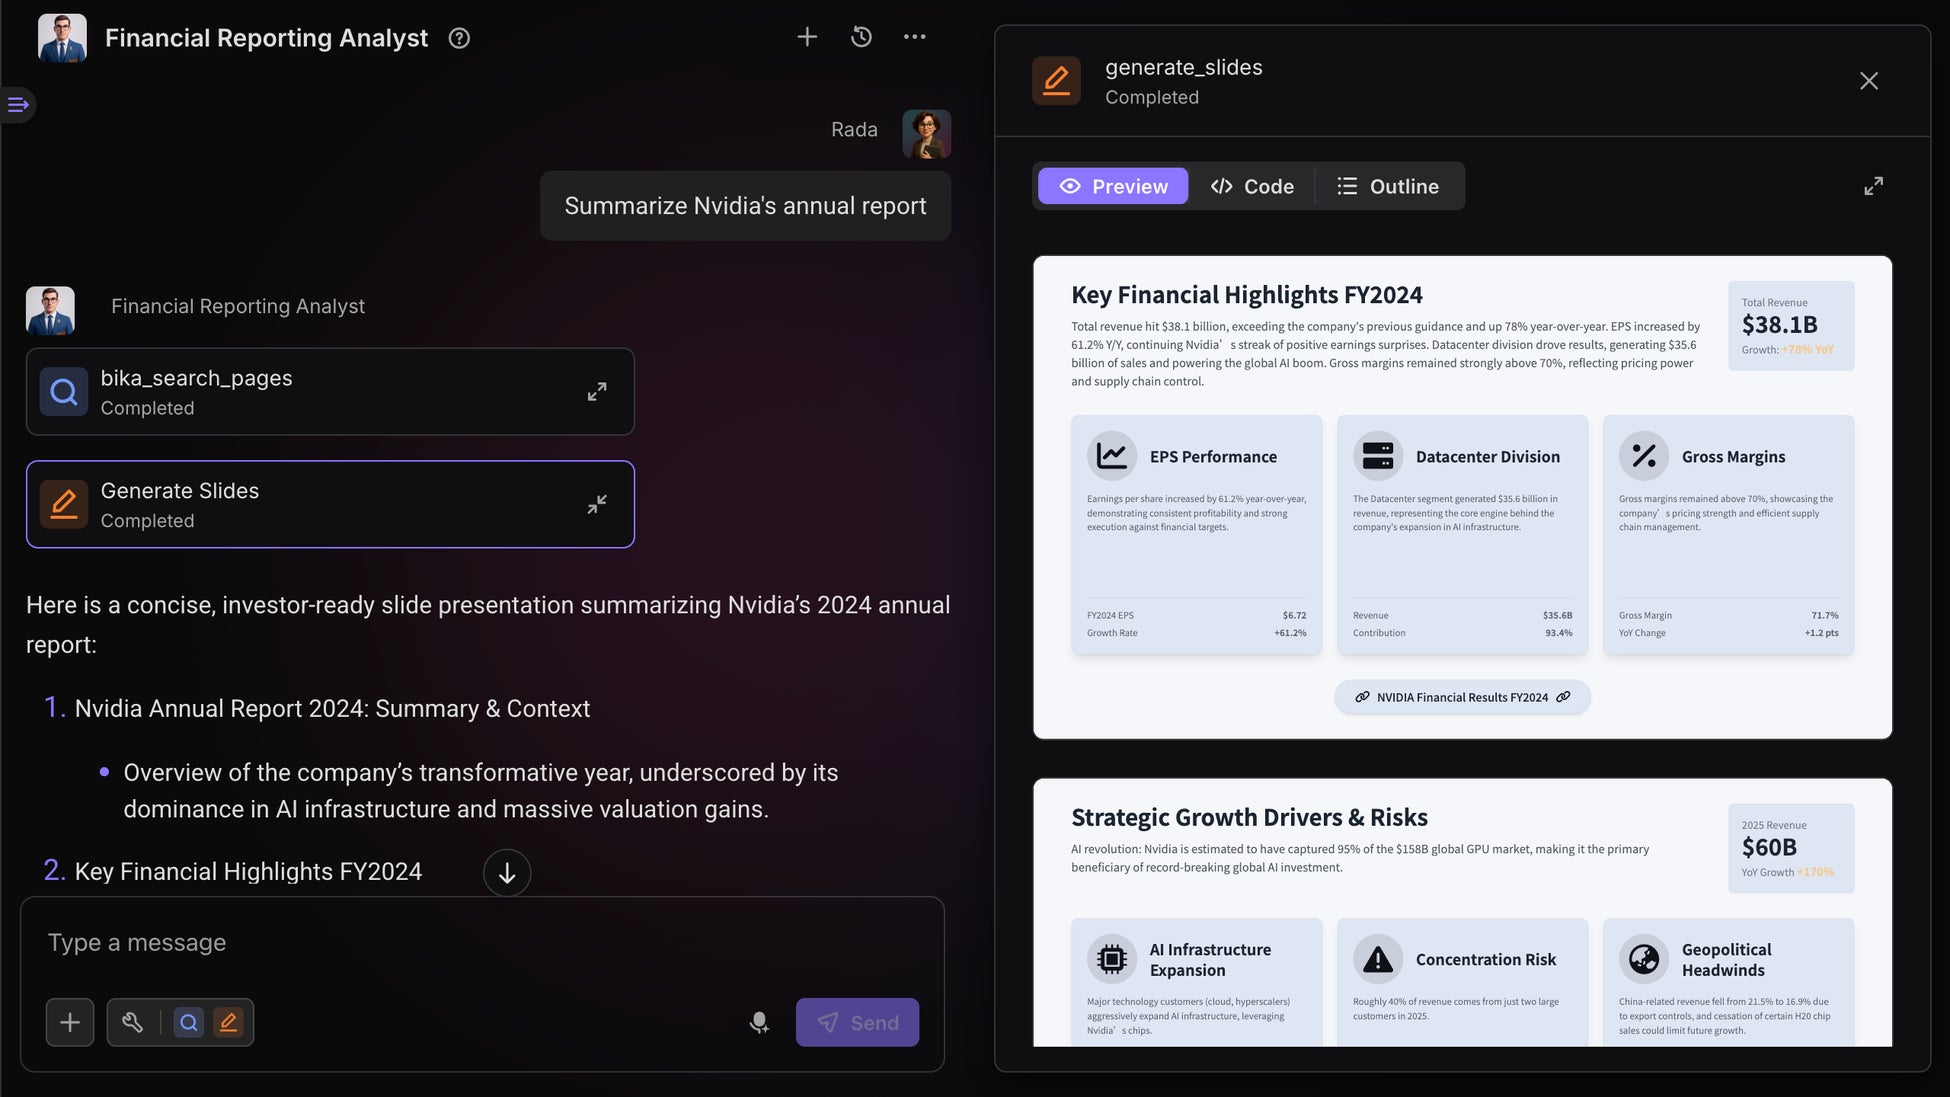The height and width of the screenshot is (1097, 1950).
Task: Click the AI Infrastructure Expansion chip icon
Action: pos(1112,959)
